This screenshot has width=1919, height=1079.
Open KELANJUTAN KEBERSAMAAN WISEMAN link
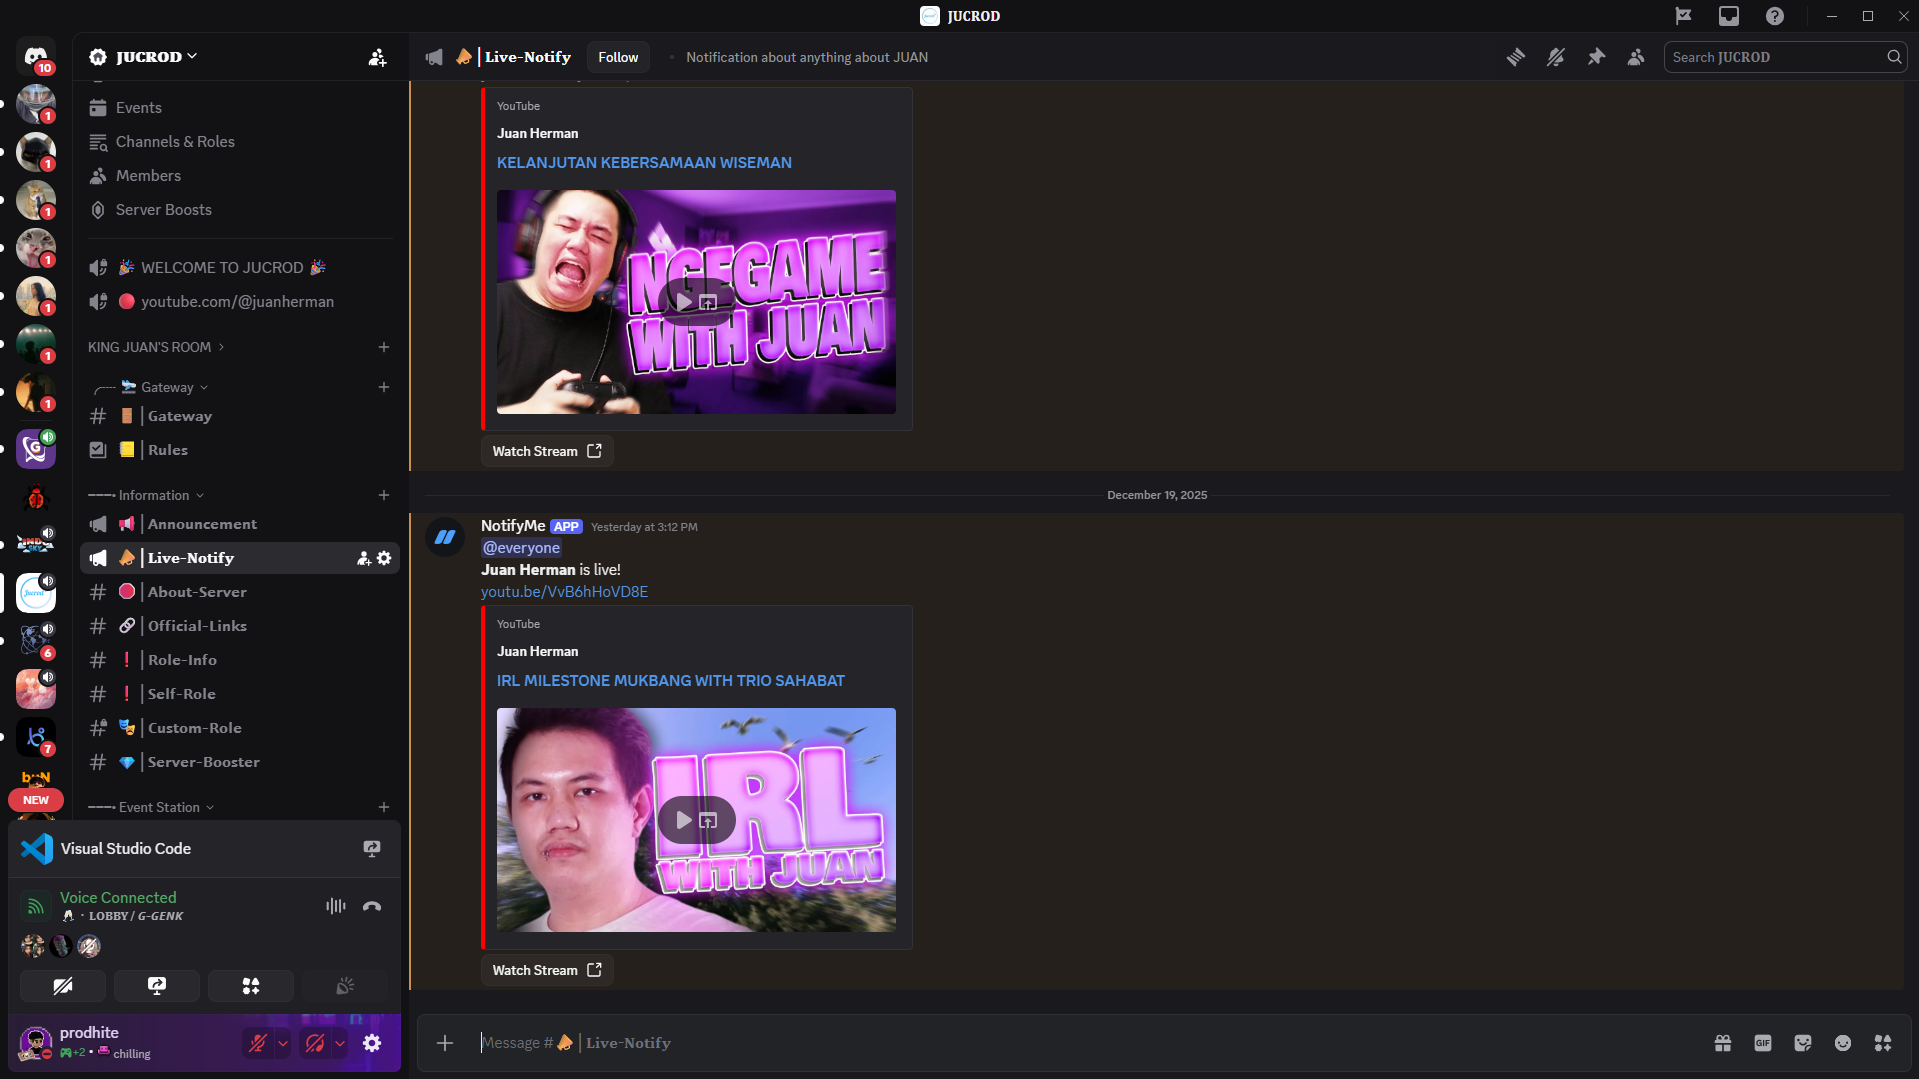[x=644, y=163]
